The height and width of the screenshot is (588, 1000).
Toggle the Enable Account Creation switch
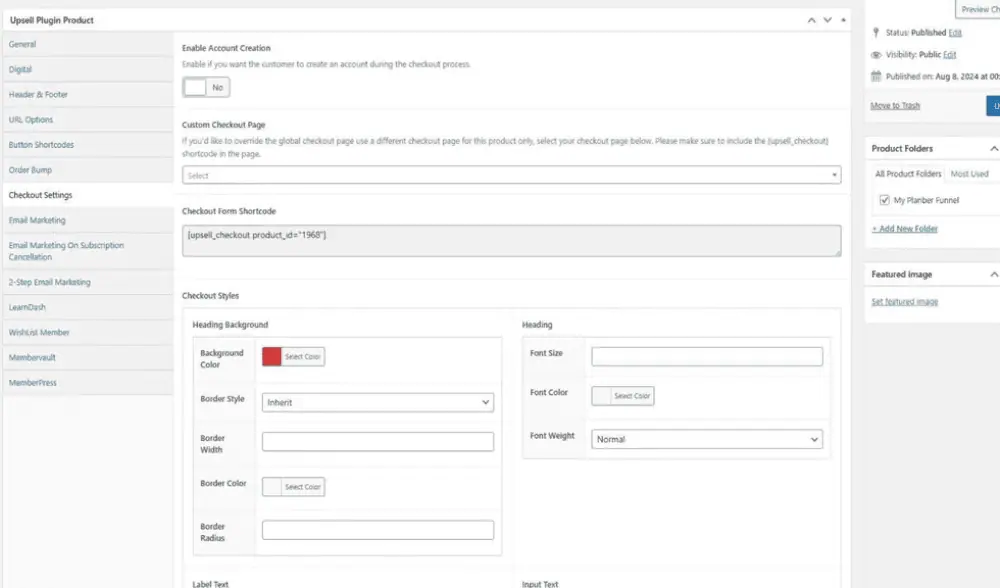pyautogui.click(x=206, y=87)
